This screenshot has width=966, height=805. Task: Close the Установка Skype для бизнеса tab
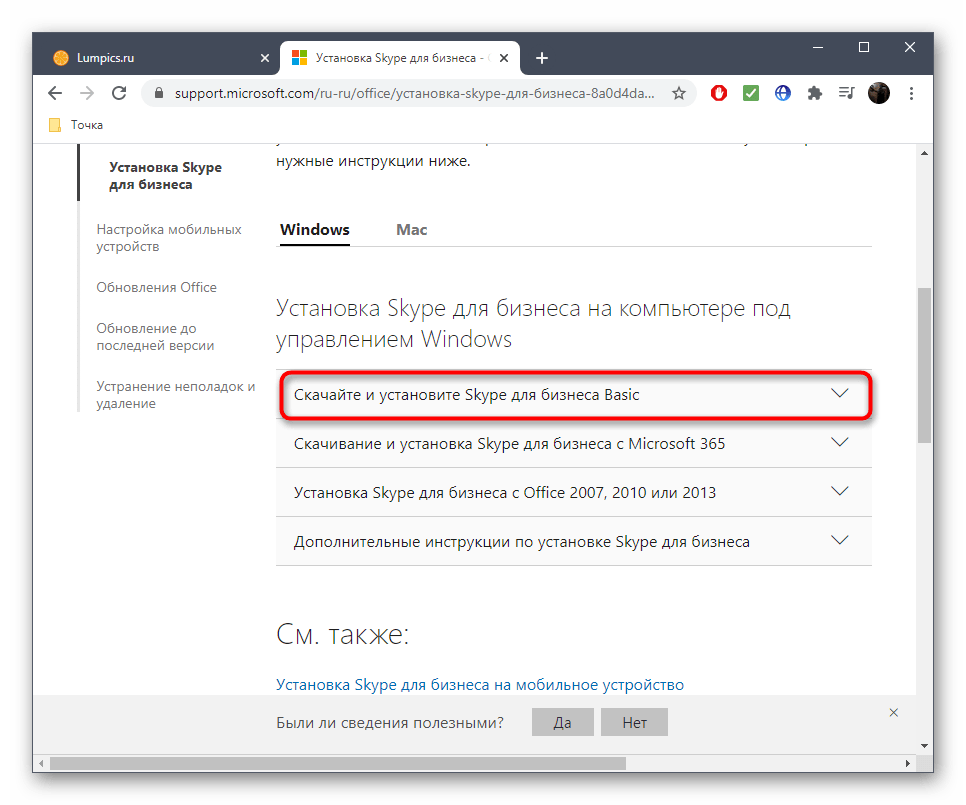[504, 58]
